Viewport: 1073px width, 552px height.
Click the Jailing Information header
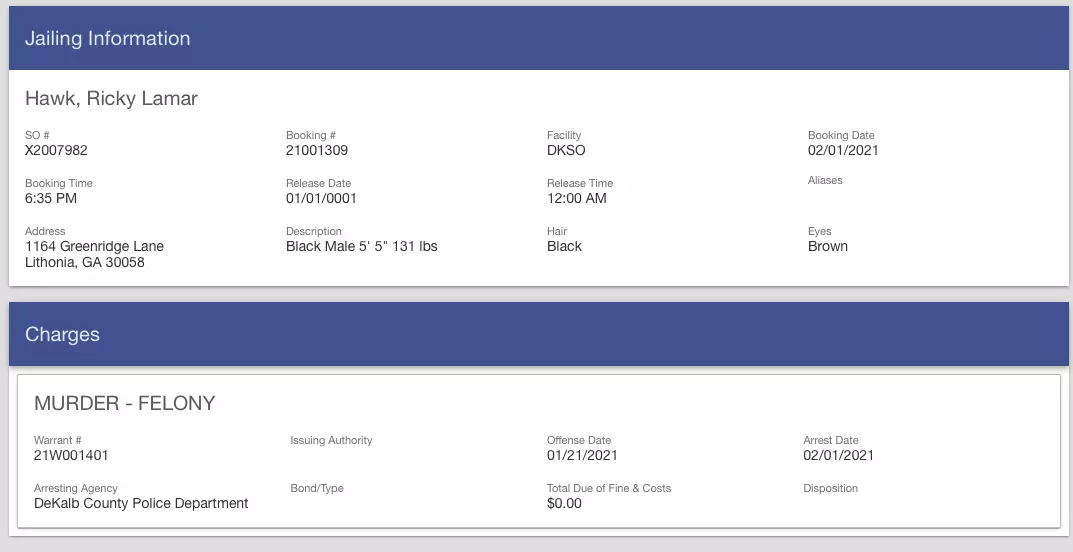coord(107,38)
